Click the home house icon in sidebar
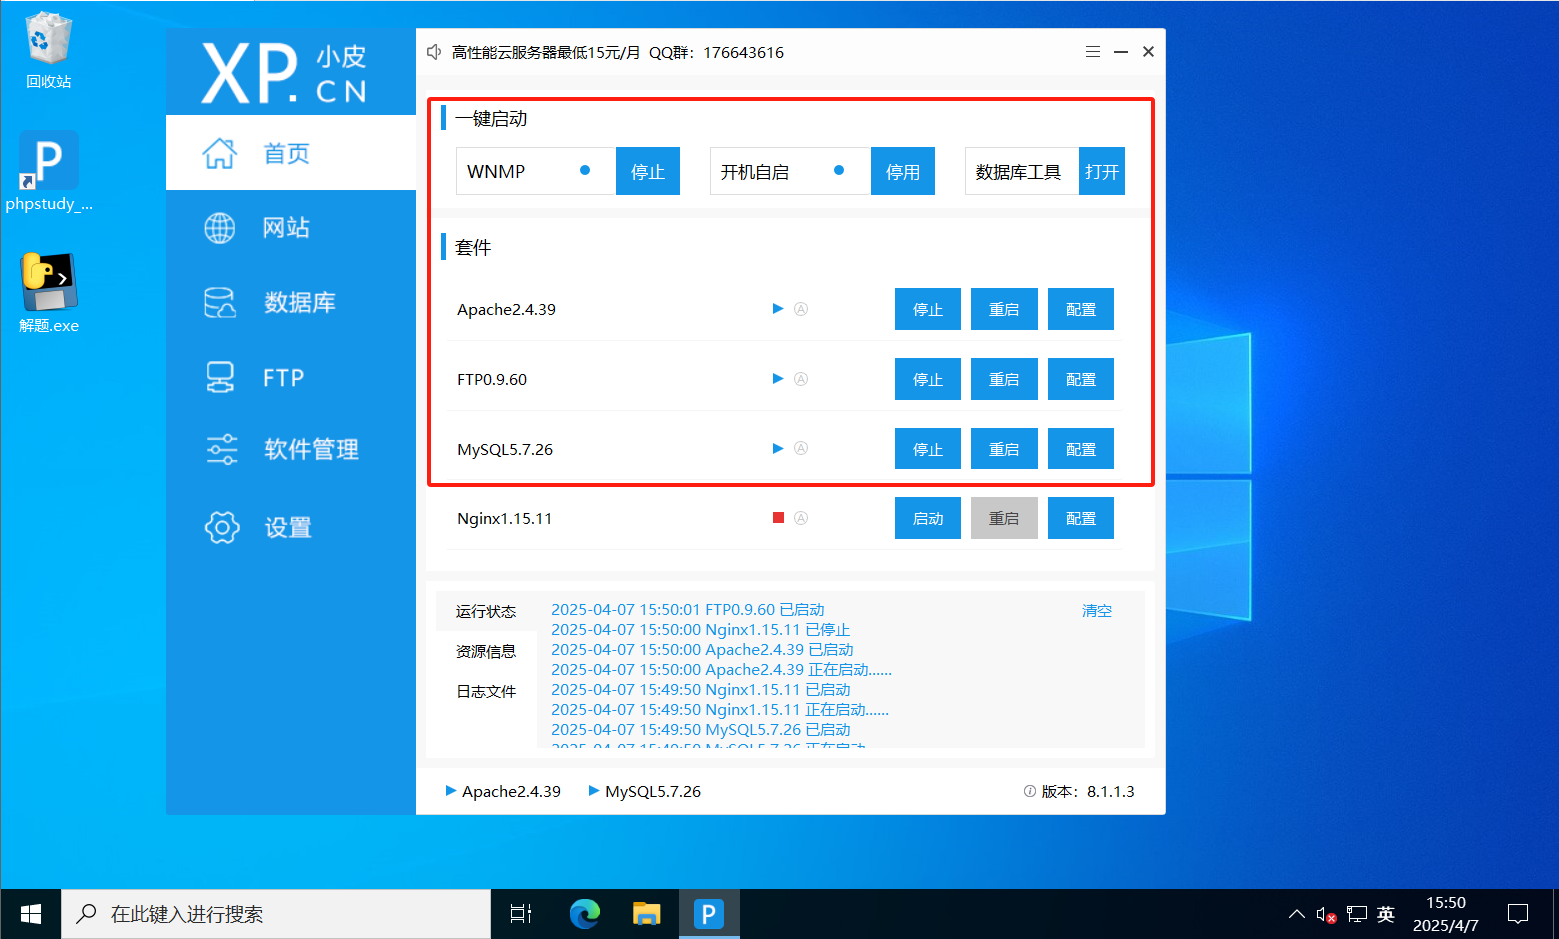 (220, 153)
